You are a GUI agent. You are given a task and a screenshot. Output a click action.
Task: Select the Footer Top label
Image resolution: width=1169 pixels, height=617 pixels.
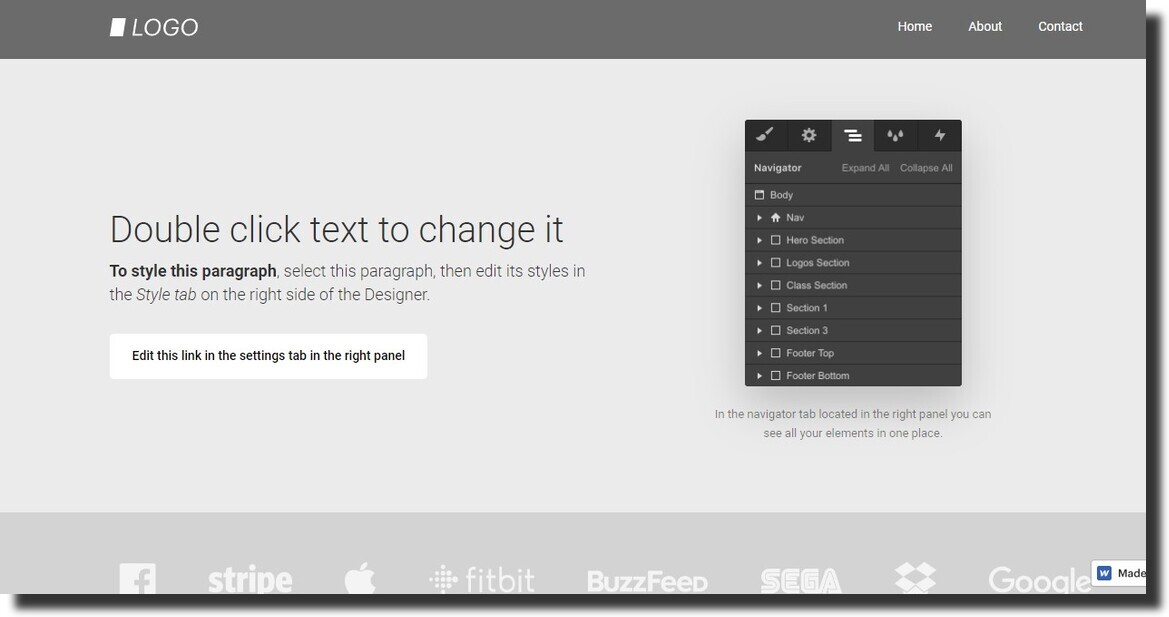pos(810,353)
